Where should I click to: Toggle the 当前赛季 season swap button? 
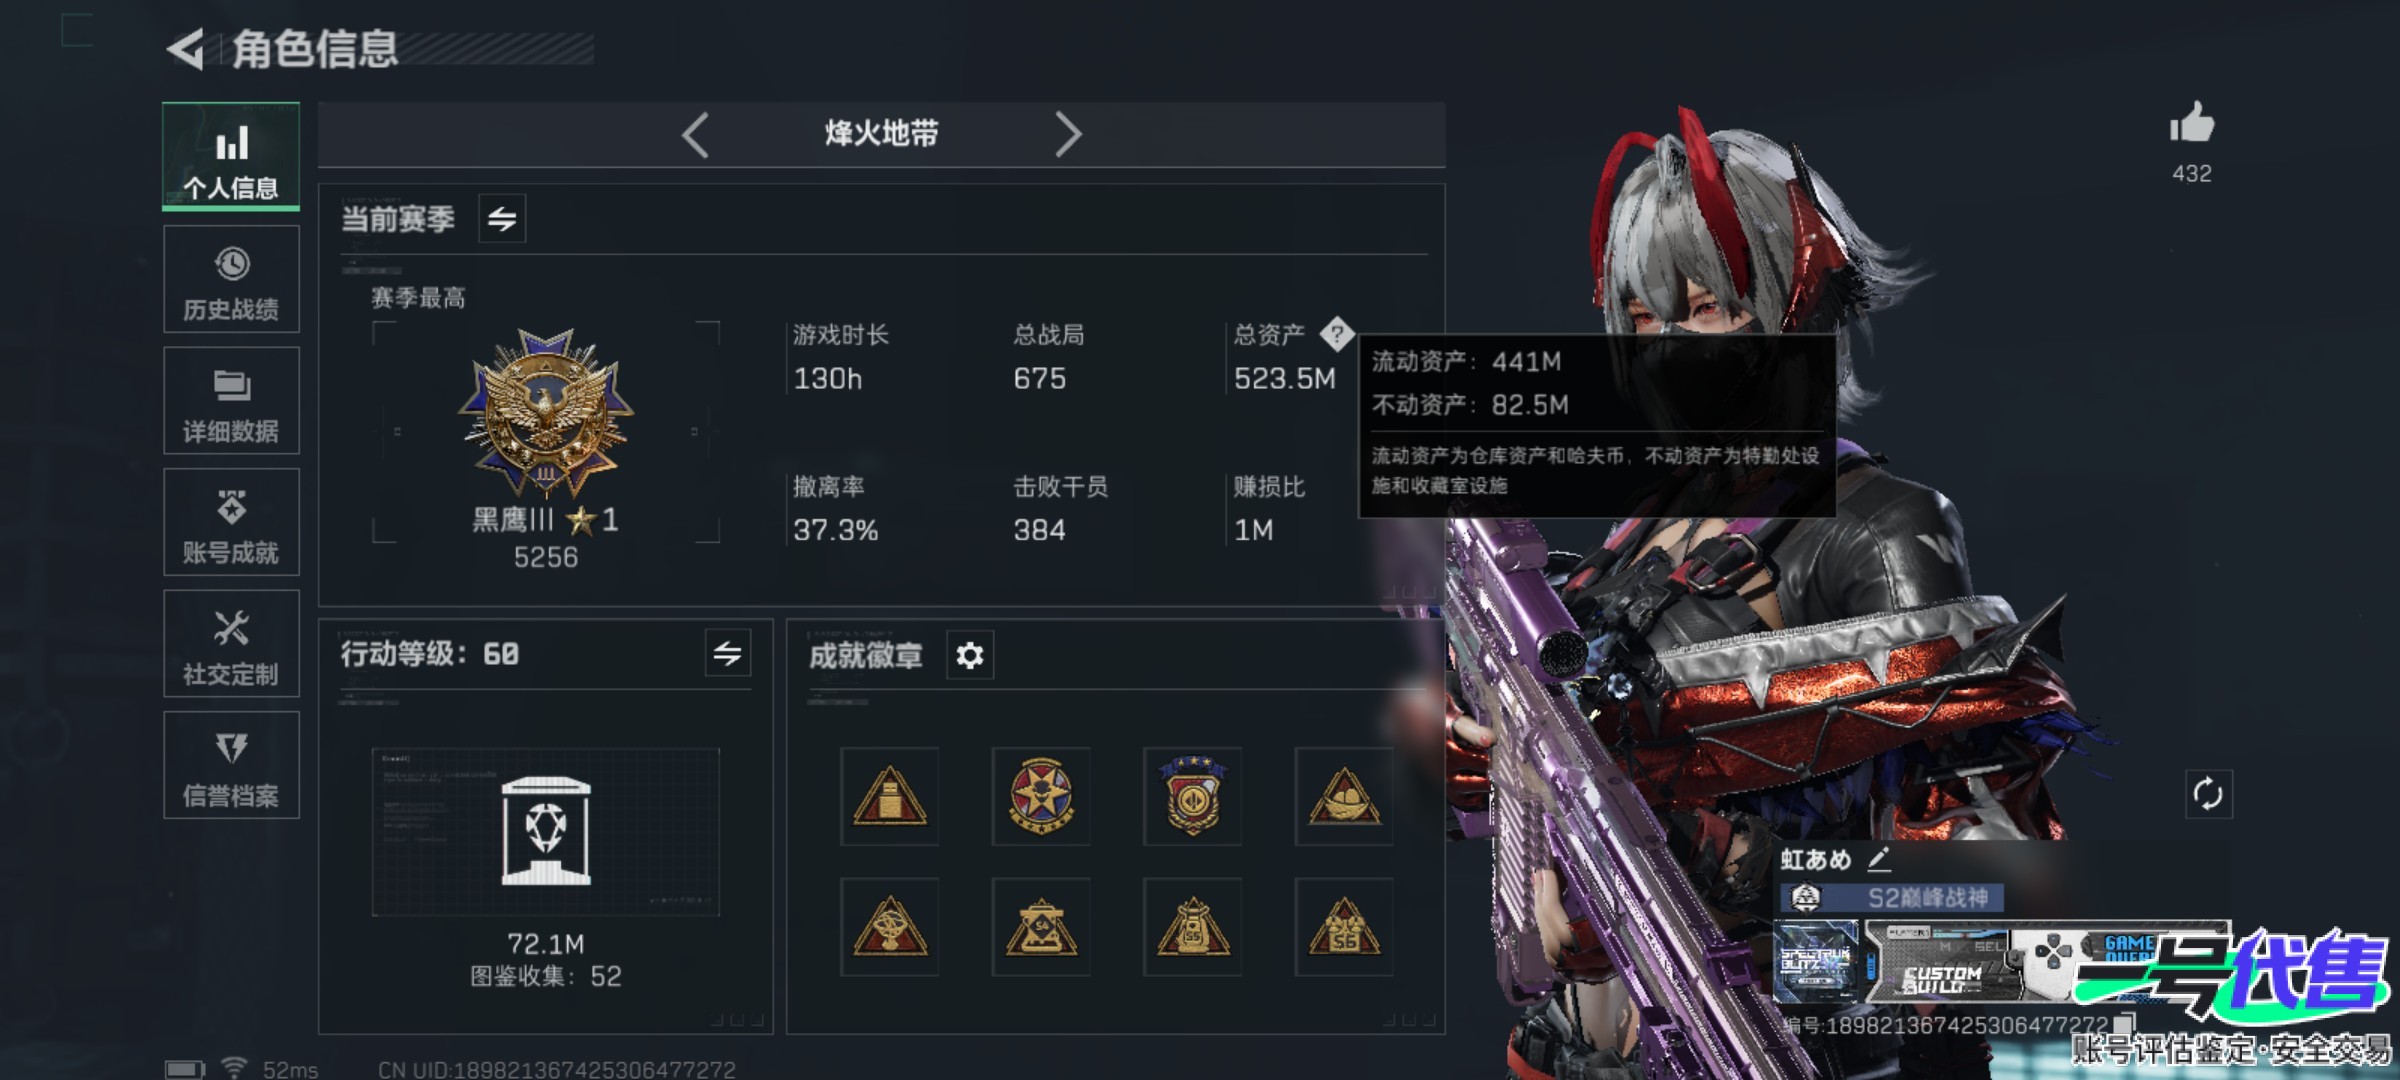click(502, 218)
